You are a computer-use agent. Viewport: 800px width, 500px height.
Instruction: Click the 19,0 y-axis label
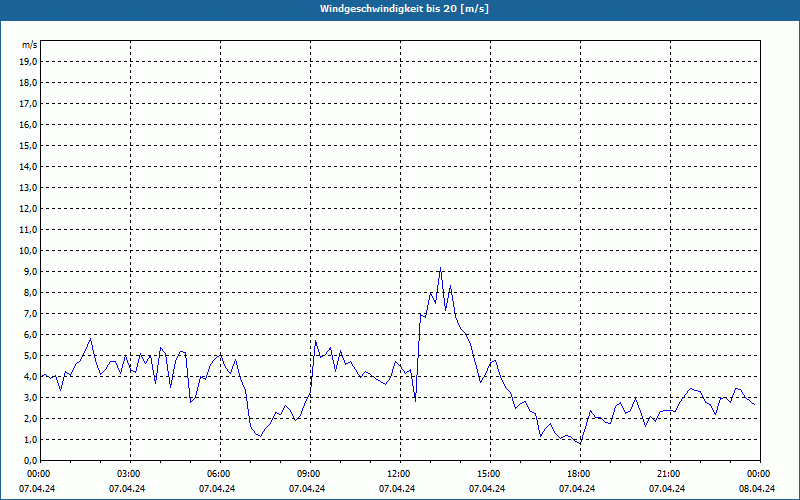[x=28, y=62]
